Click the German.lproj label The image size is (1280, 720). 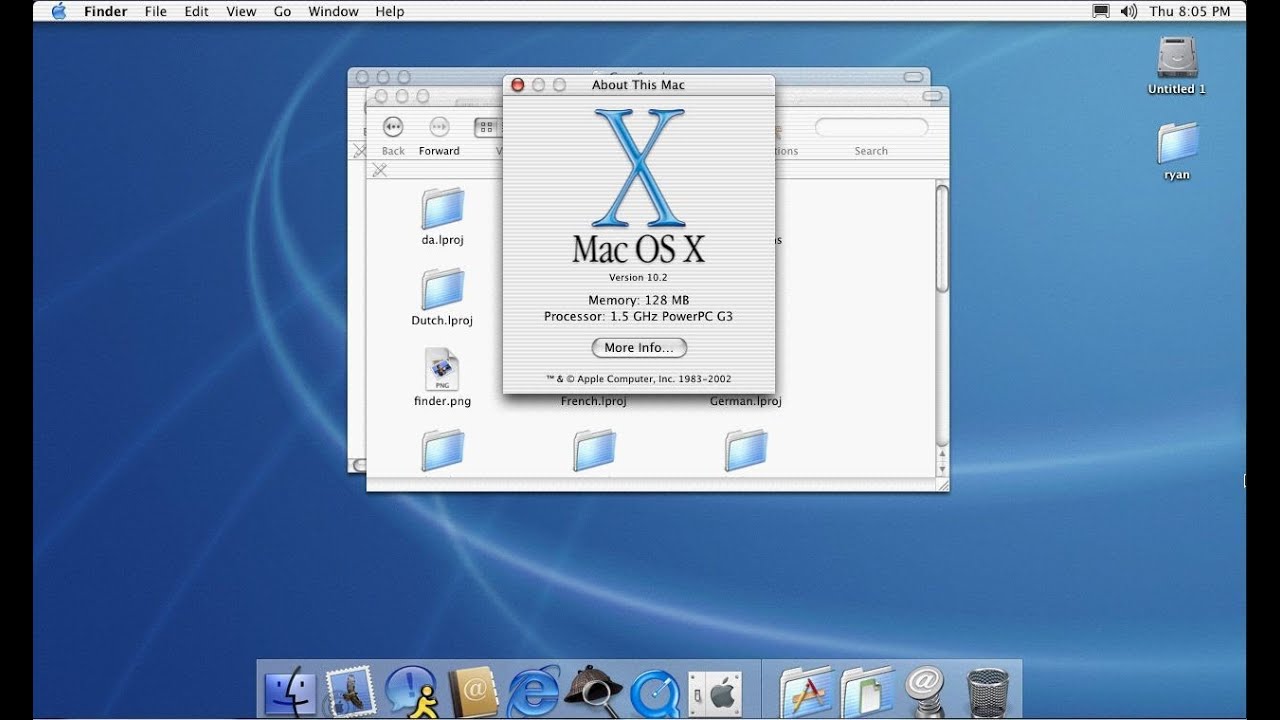click(745, 401)
